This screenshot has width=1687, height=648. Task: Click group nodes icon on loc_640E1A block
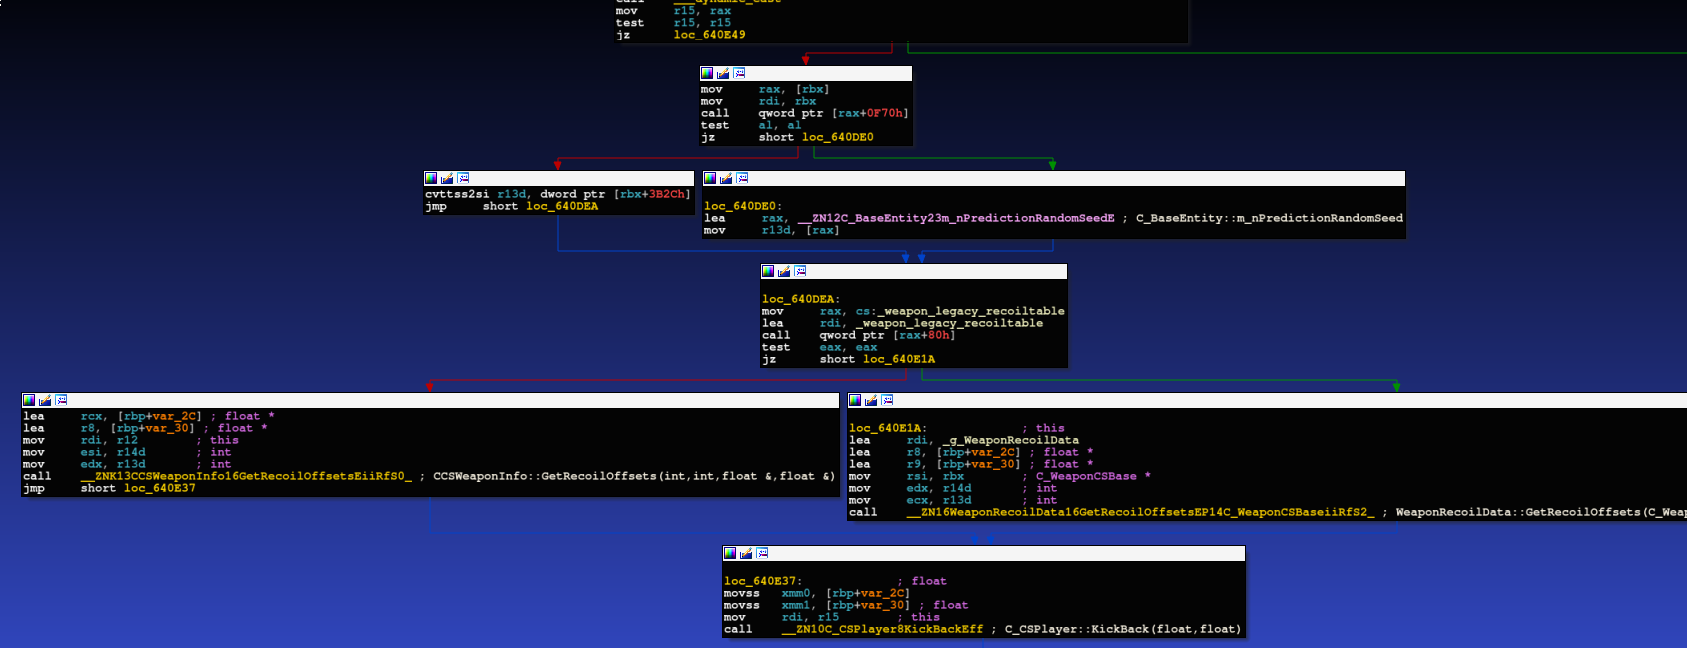[887, 400]
